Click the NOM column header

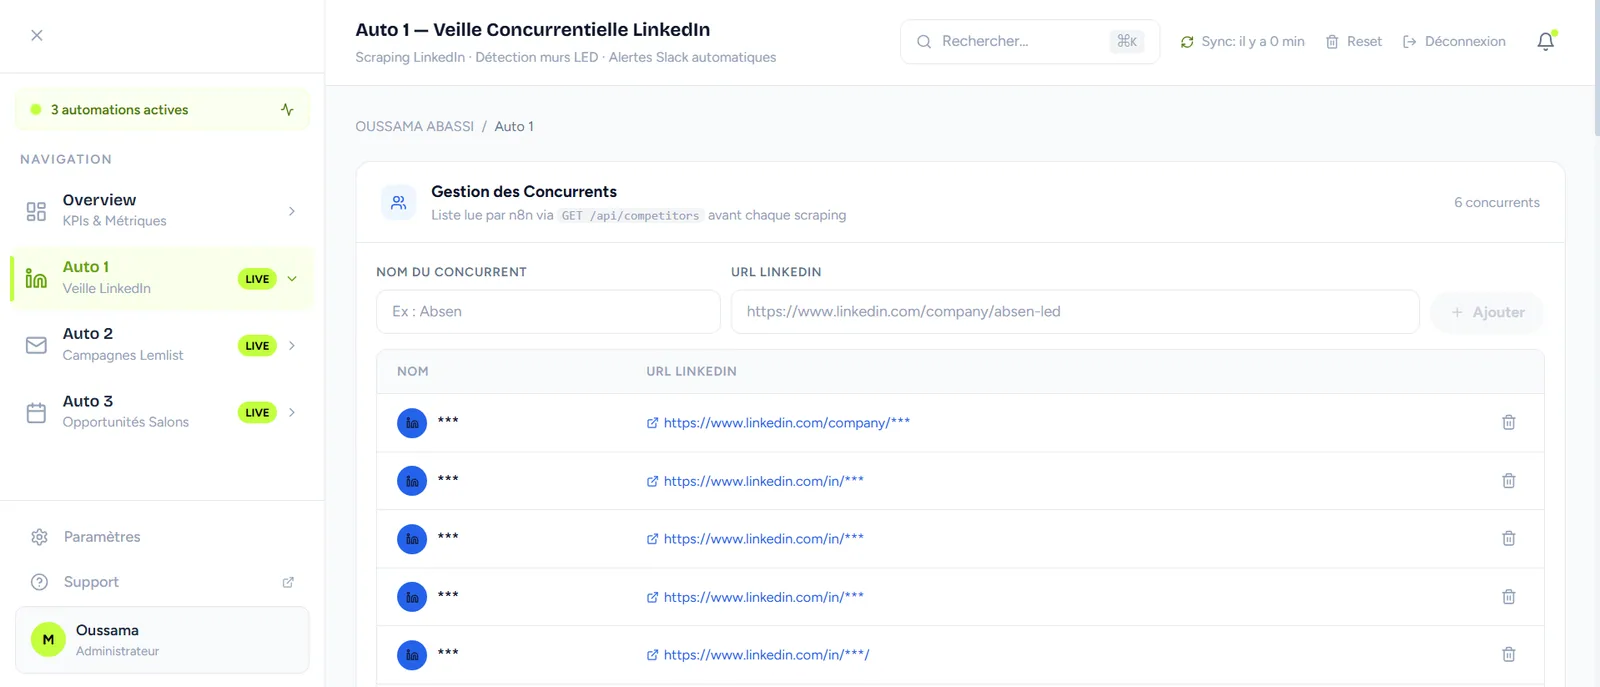[x=413, y=372]
